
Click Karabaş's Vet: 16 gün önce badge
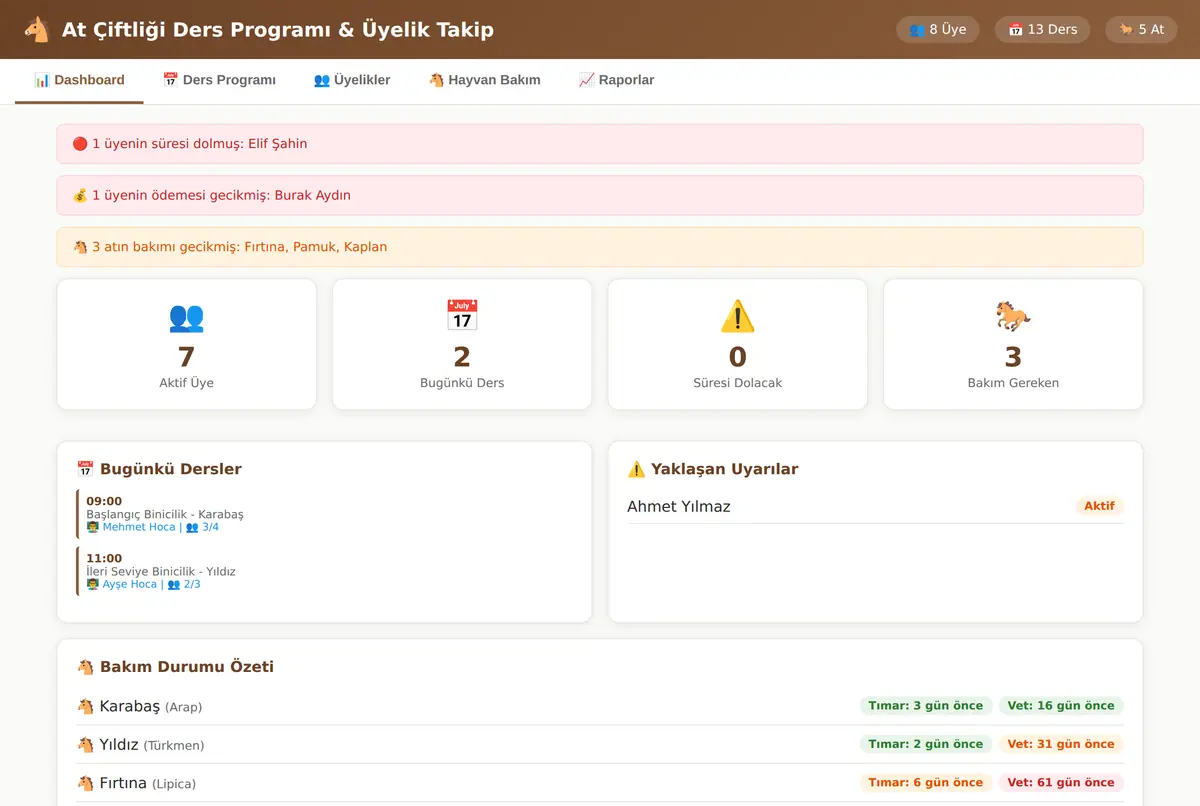pyautogui.click(x=1061, y=706)
